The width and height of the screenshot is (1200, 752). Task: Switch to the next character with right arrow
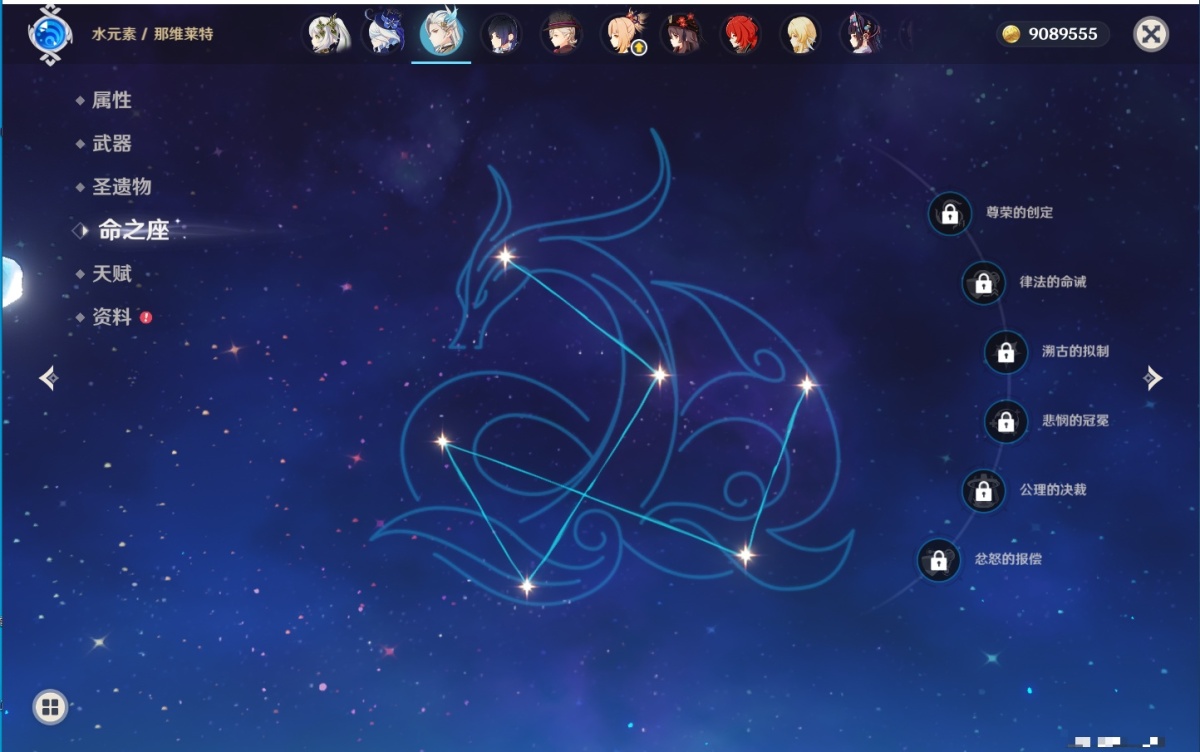tap(1153, 377)
